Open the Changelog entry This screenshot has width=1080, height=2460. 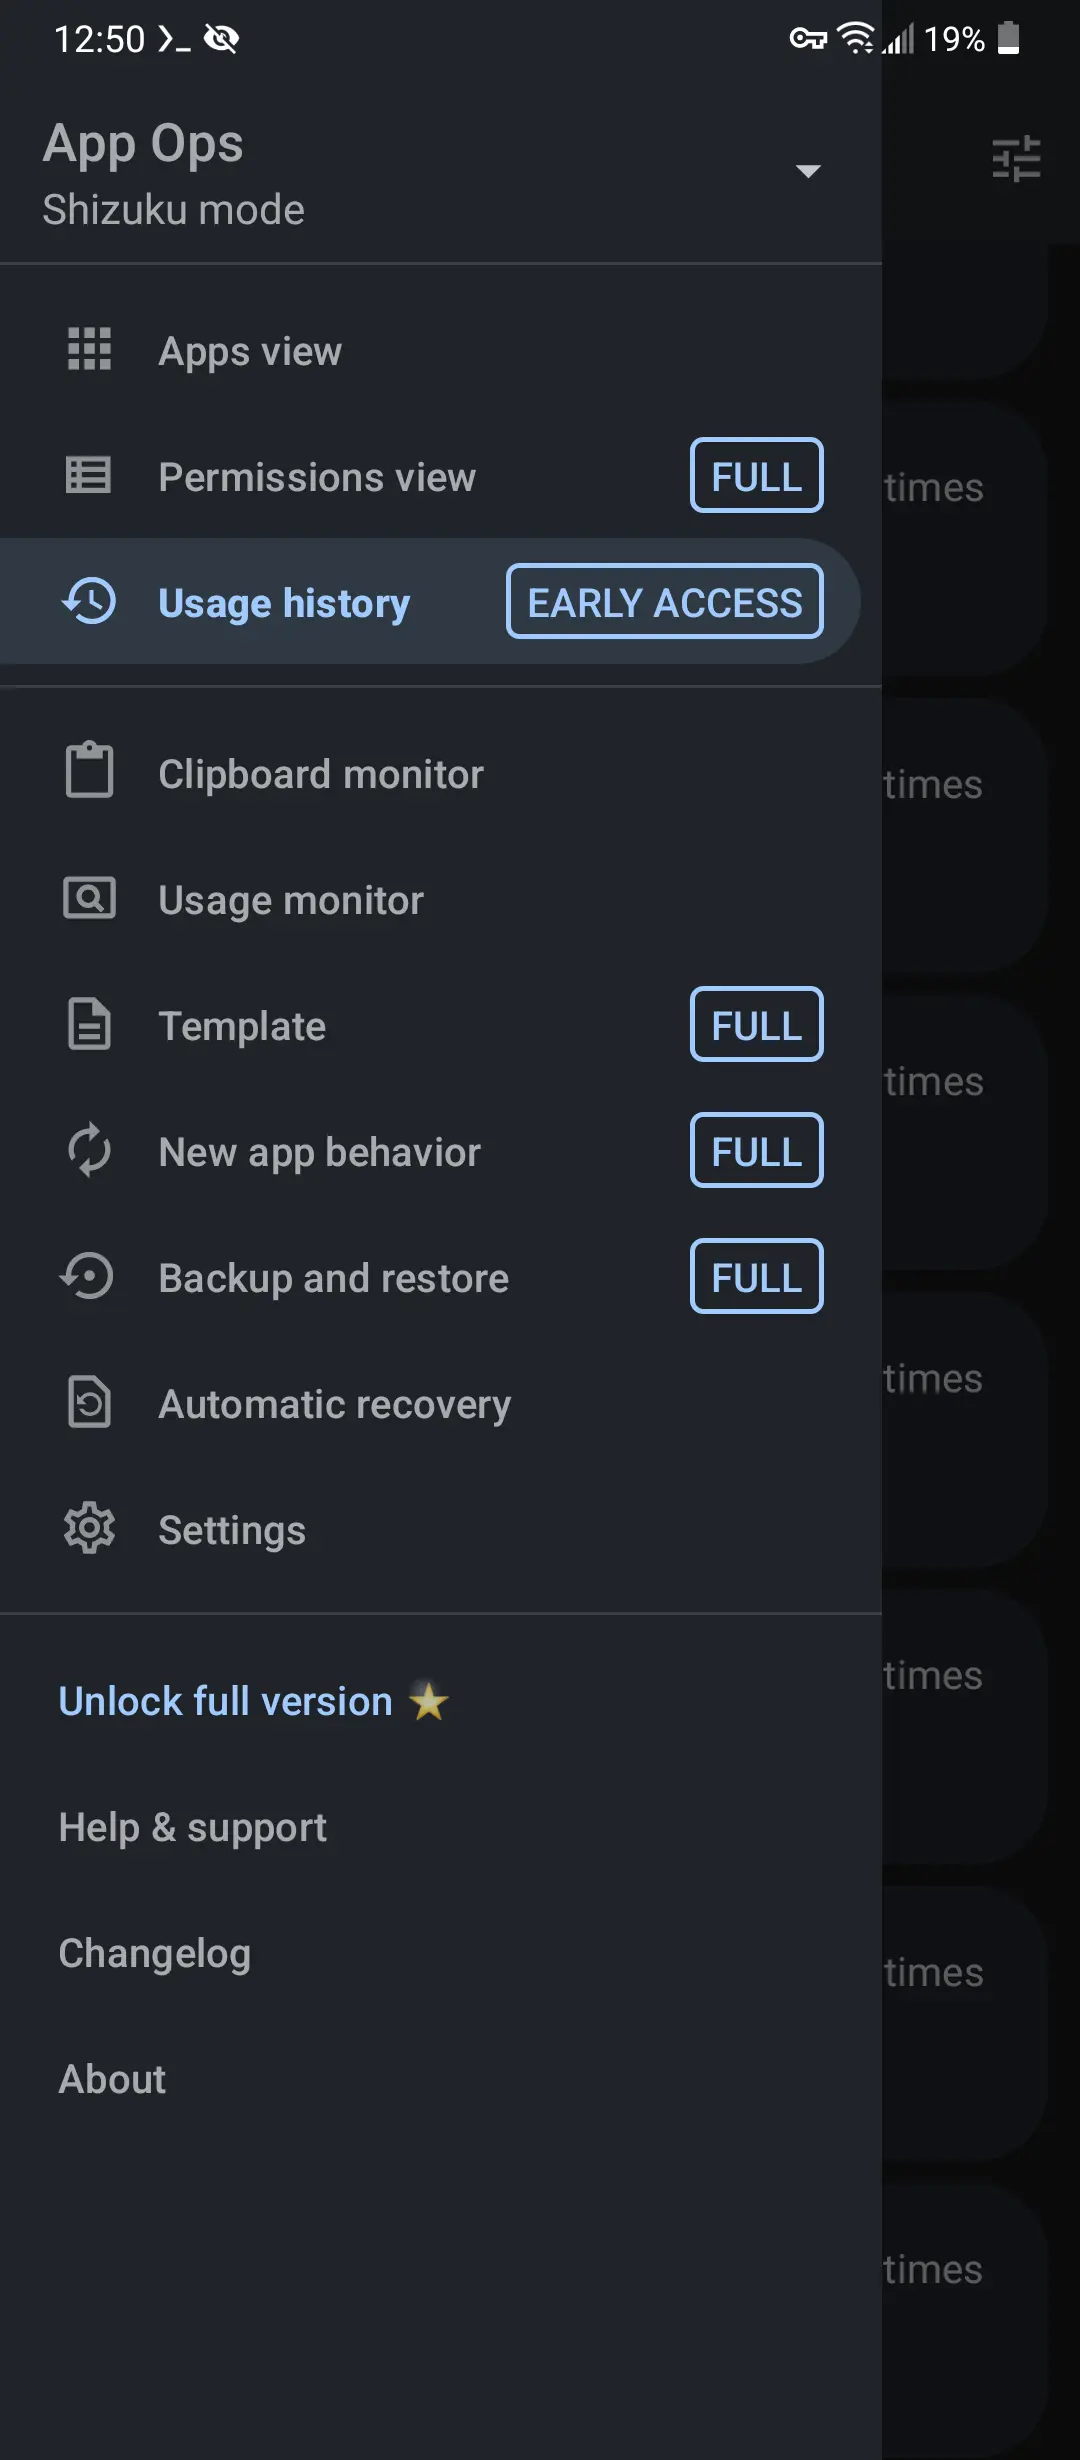point(154,1954)
